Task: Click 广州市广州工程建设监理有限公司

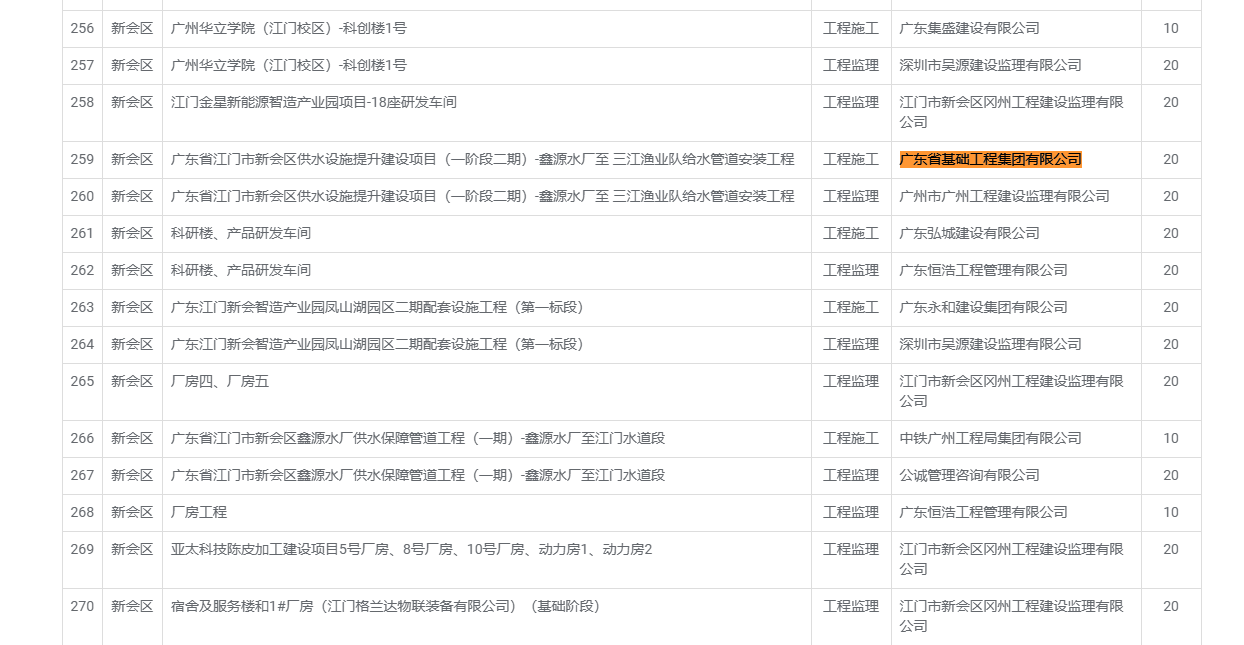Action: pos(1004,196)
